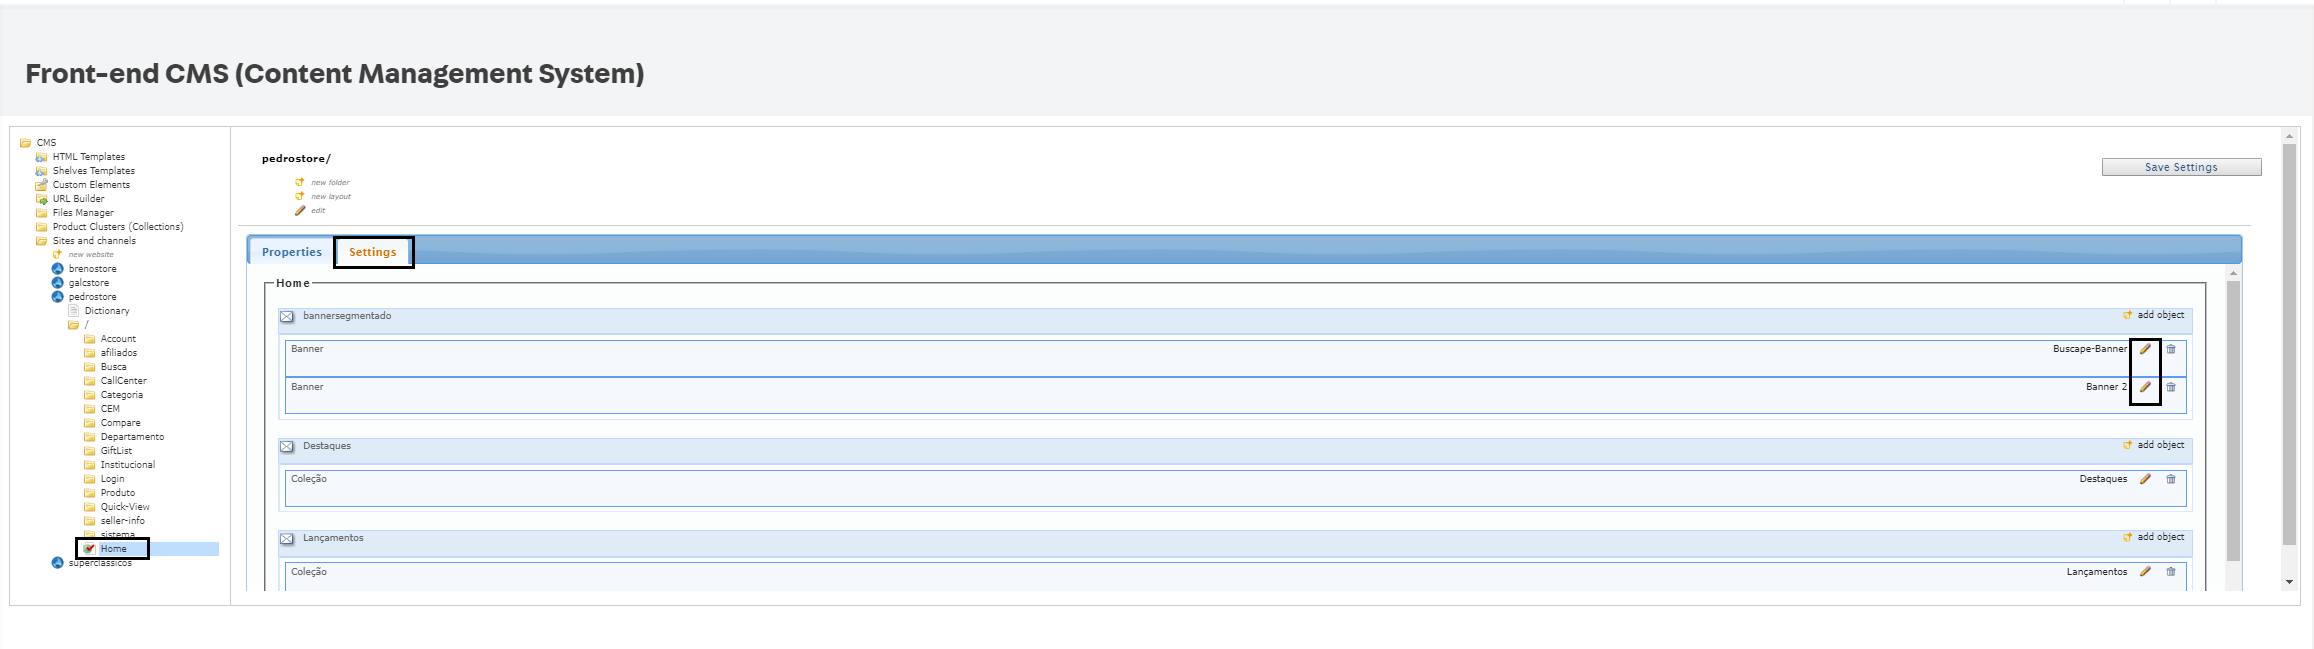Screen dimensions: 2314x649
Task: Toggle the bannersegmentado placeholder icon
Action: point(287,317)
